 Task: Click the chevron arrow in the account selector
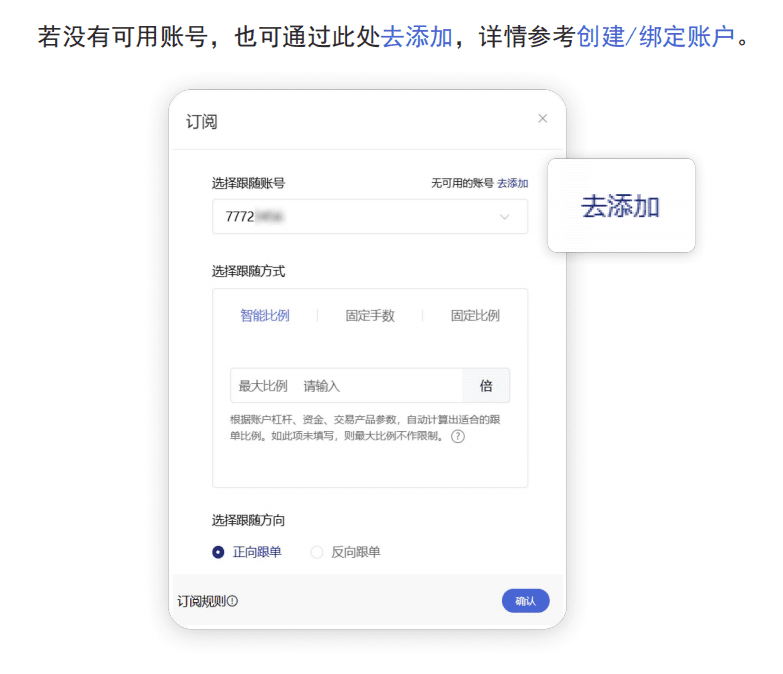(x=504, y=217)
